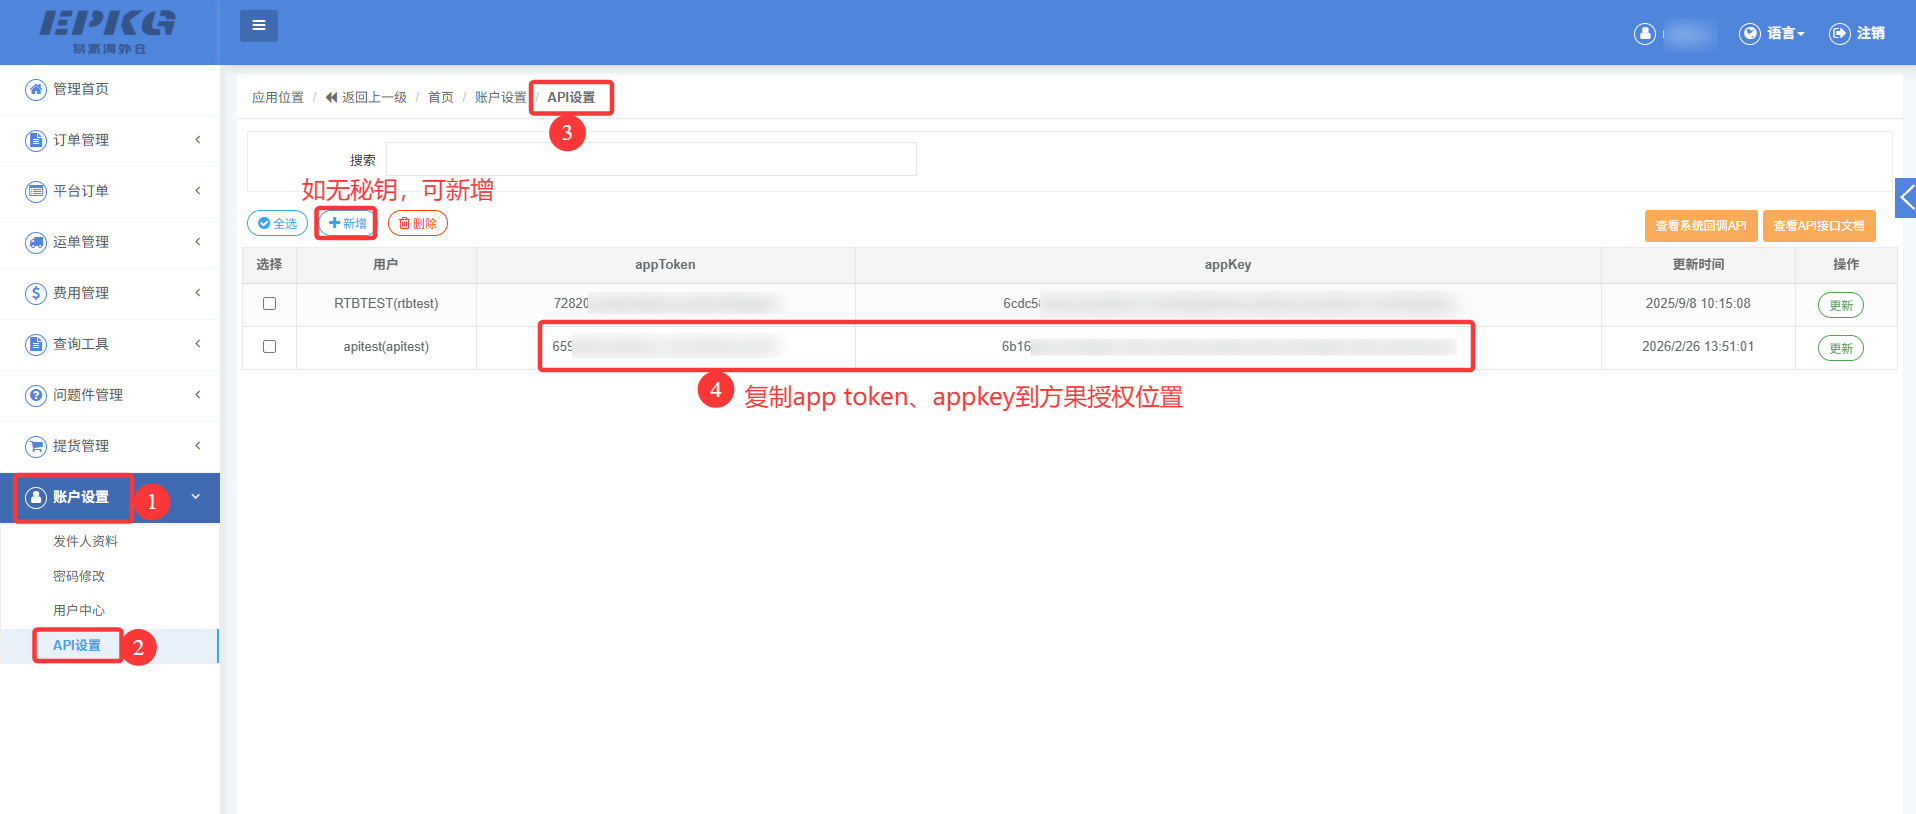Click 注销 logout link
This screenshot has width=1916, height=814.
1871,34
